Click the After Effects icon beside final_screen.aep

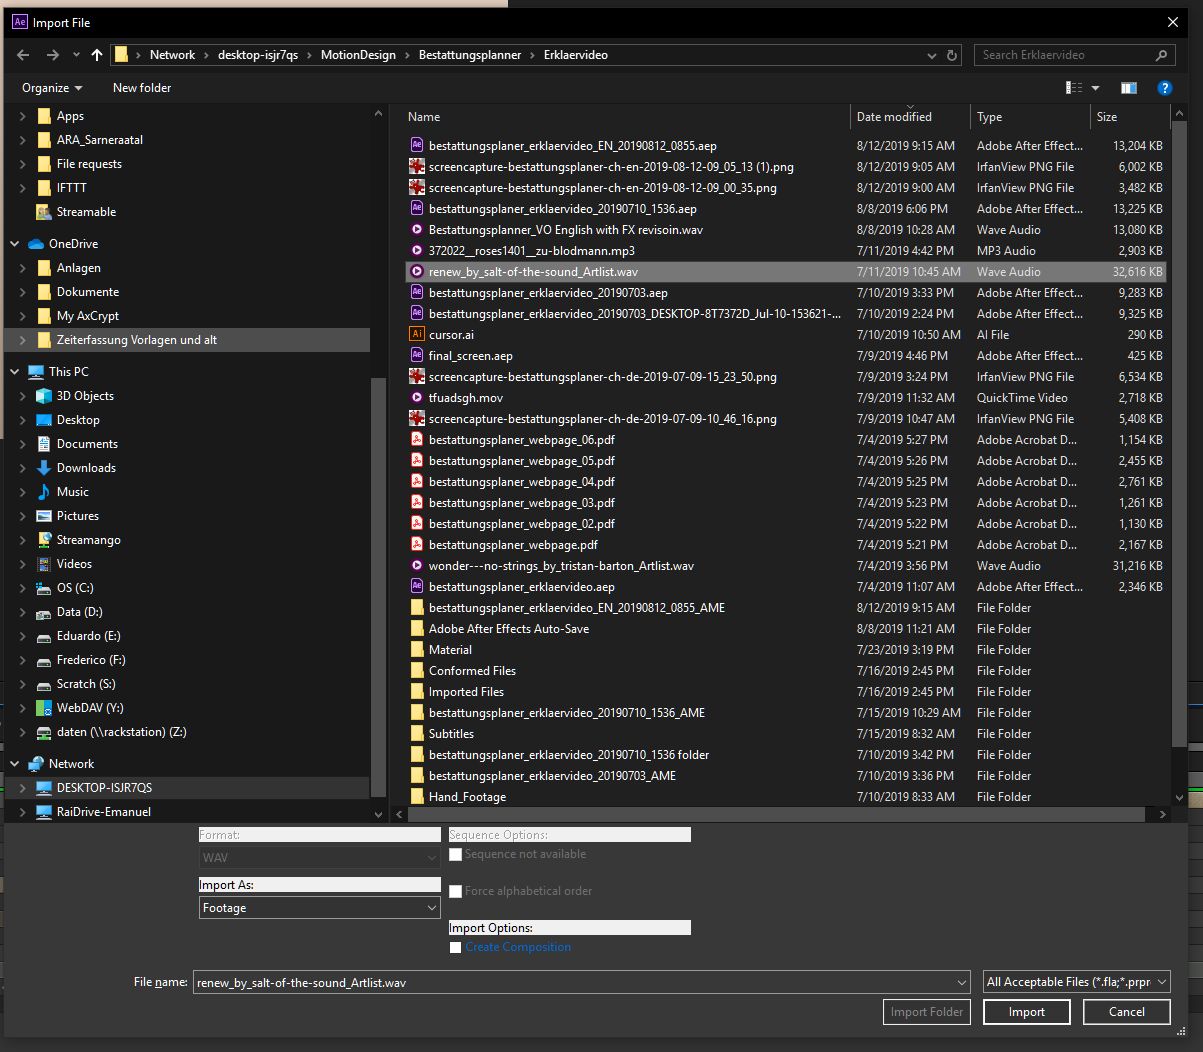pos(418,355)
